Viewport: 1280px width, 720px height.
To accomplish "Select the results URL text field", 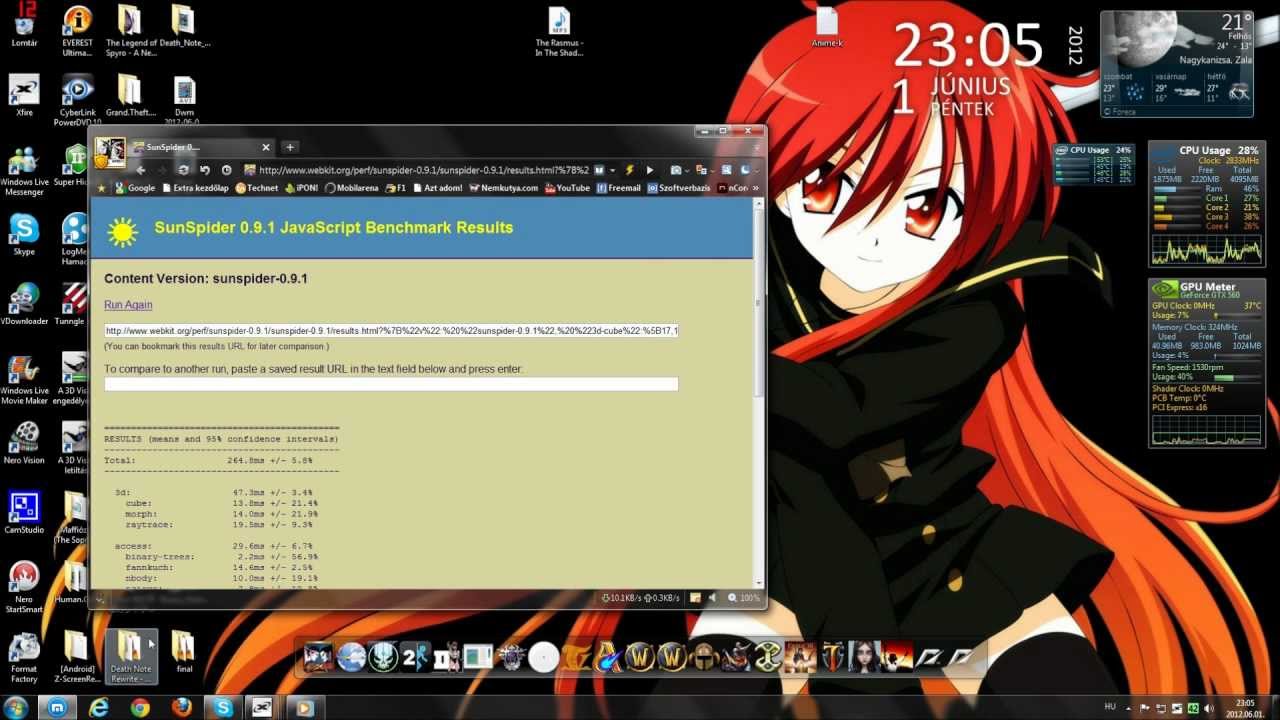I will point(391,330).
